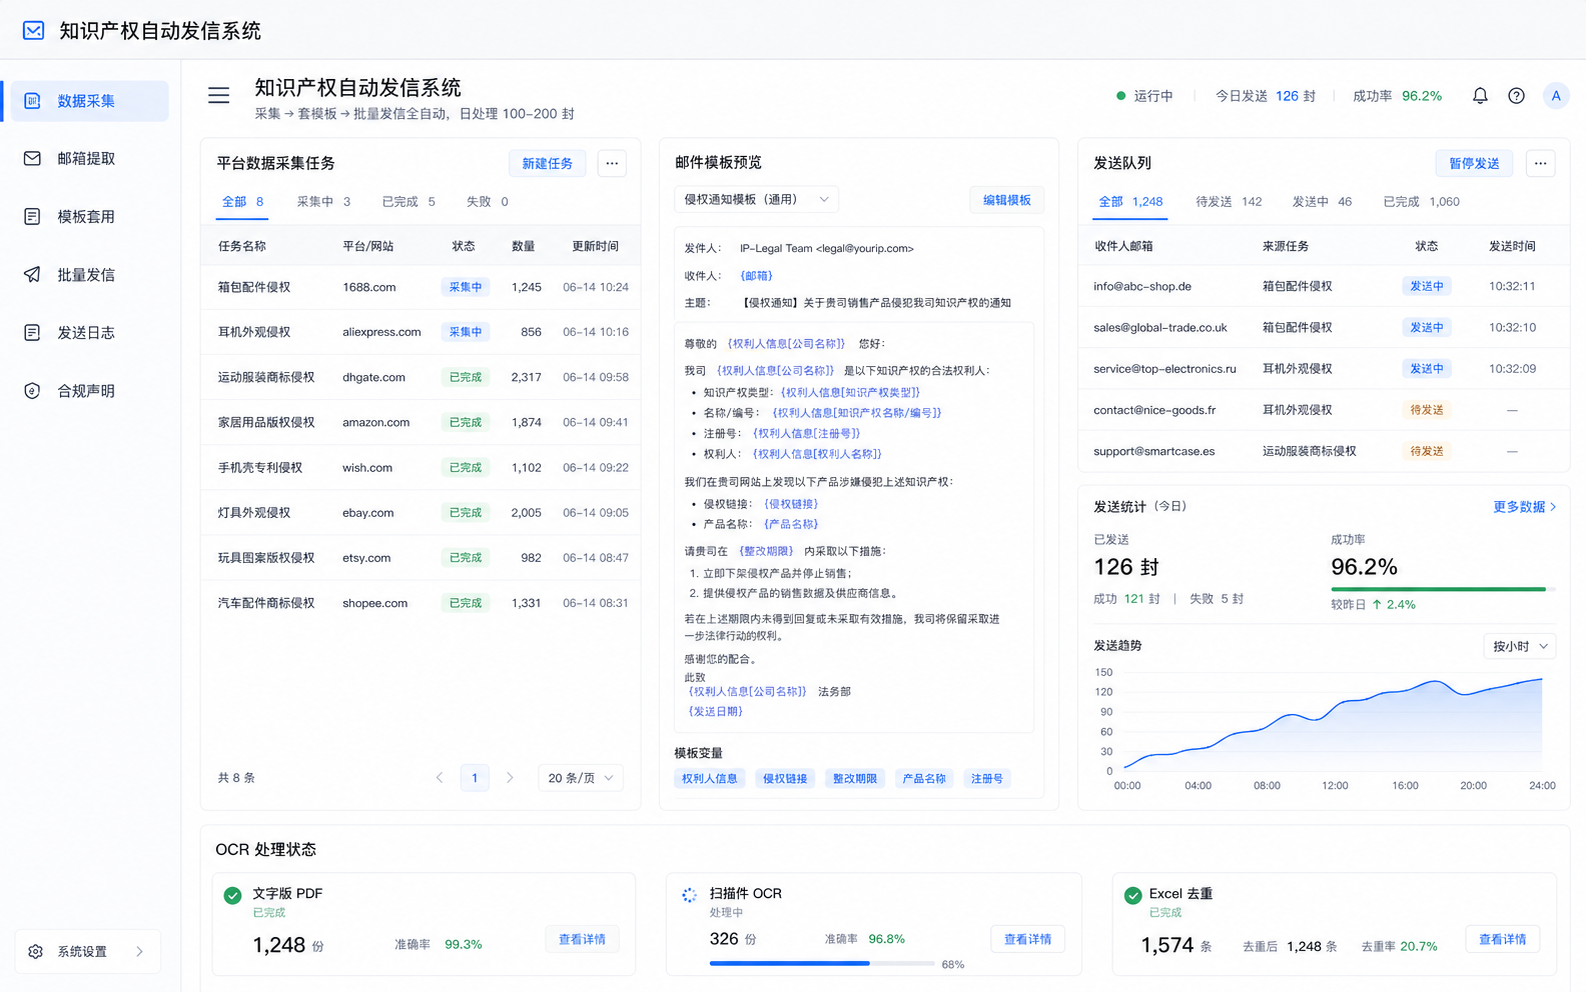
Task: Click the shopee.com platform cell
Action: (x=375, y=603)
